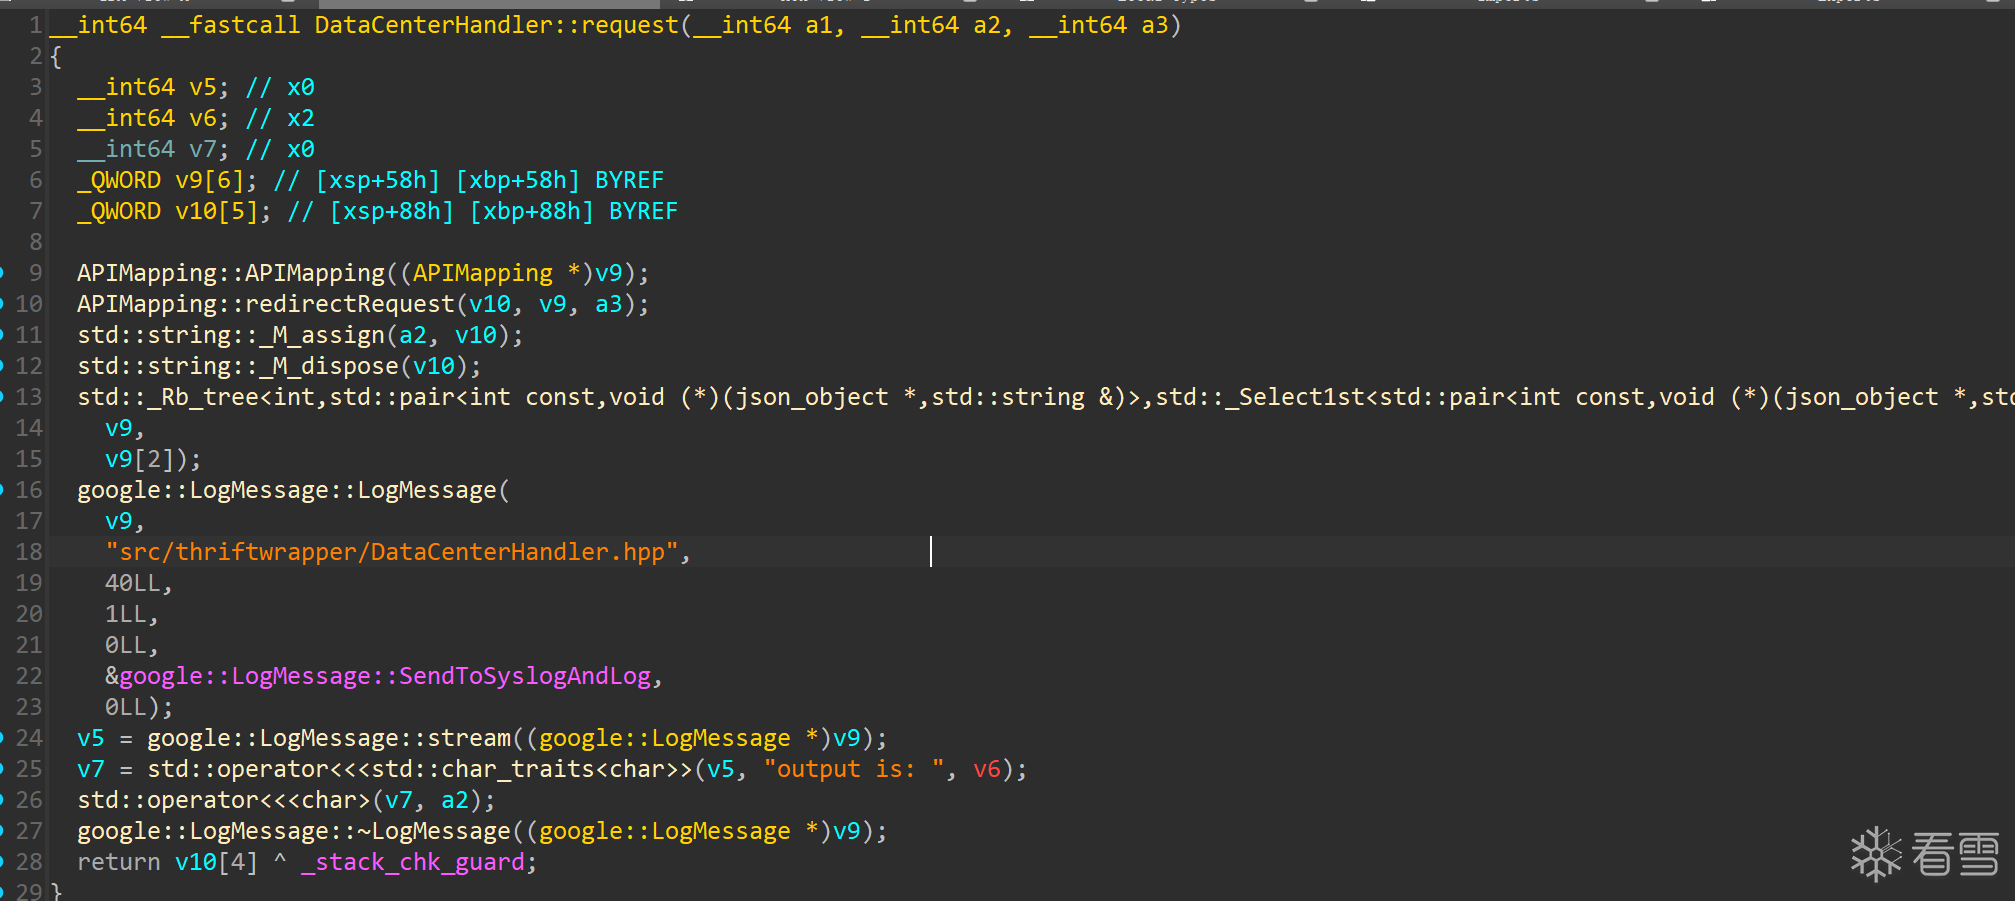
Task: Click the v5 assignment target on line 24
Action: pyautogui.click(x=91, y=738)
